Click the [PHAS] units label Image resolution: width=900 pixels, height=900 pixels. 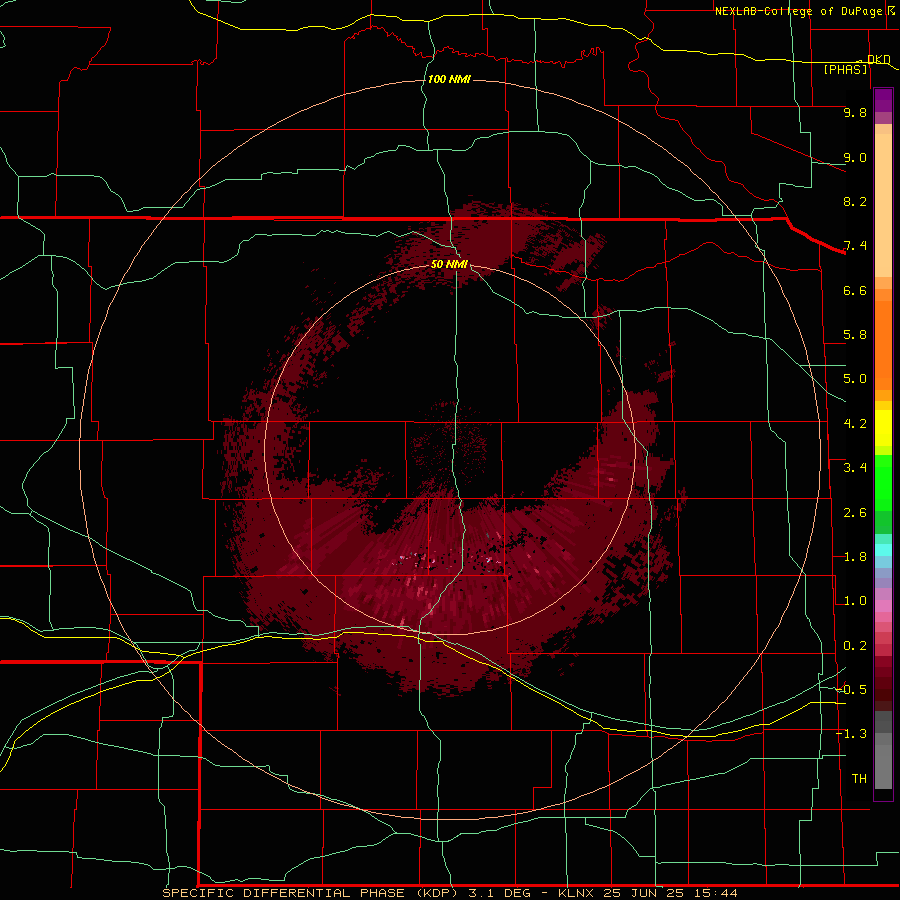click(x=845, y=70)
